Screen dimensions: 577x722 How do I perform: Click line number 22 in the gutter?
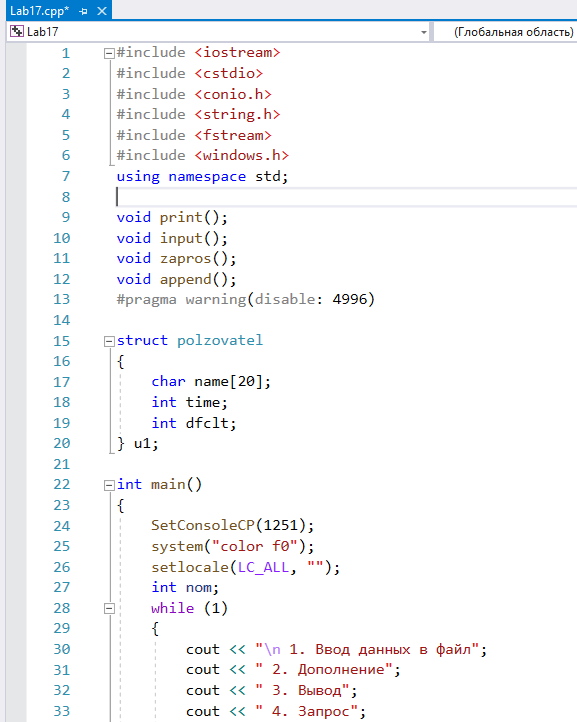point(62,485)
